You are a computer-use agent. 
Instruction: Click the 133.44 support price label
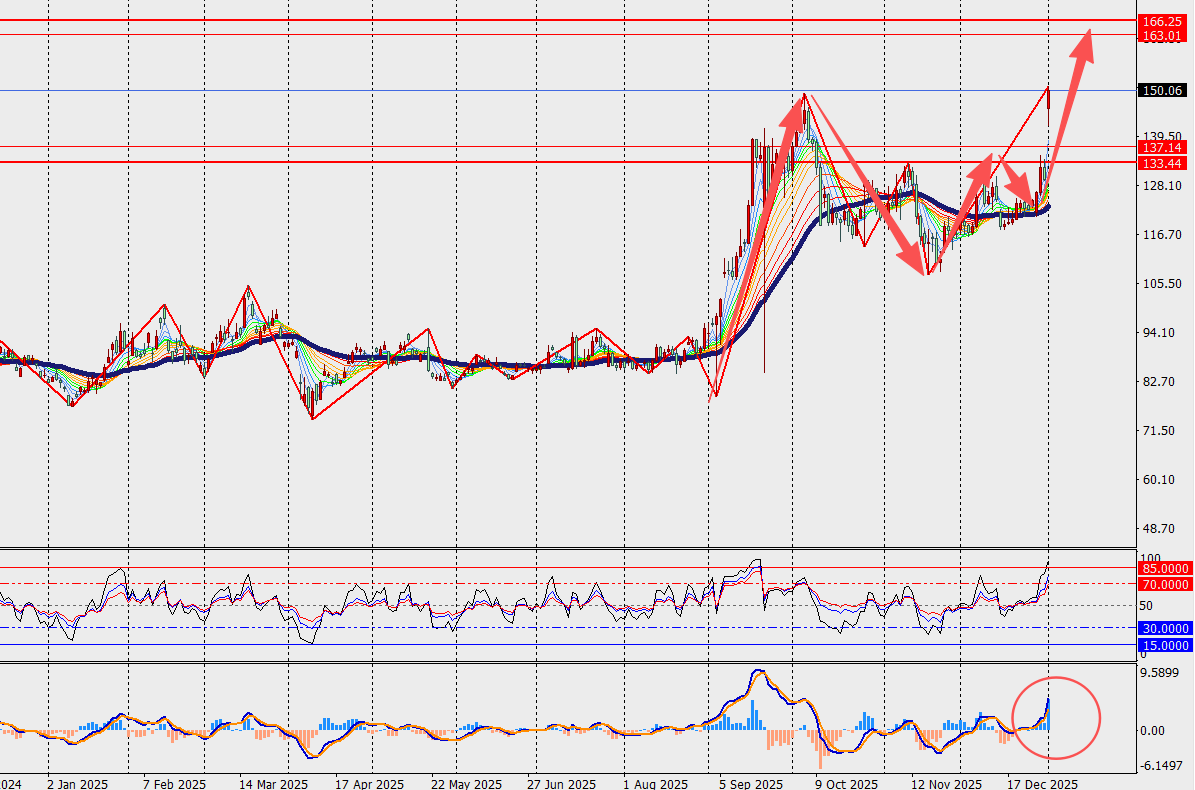1163,163
